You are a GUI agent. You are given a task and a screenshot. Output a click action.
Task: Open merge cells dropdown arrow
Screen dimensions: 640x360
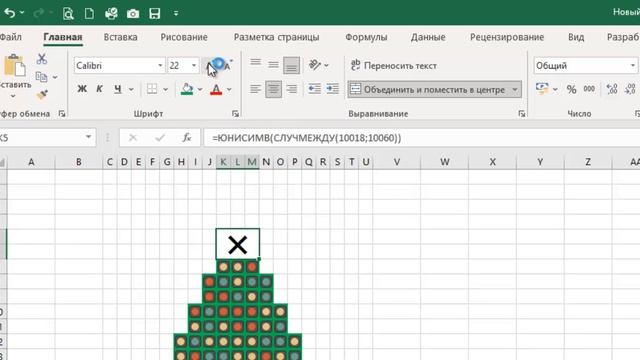coord(515,89)
